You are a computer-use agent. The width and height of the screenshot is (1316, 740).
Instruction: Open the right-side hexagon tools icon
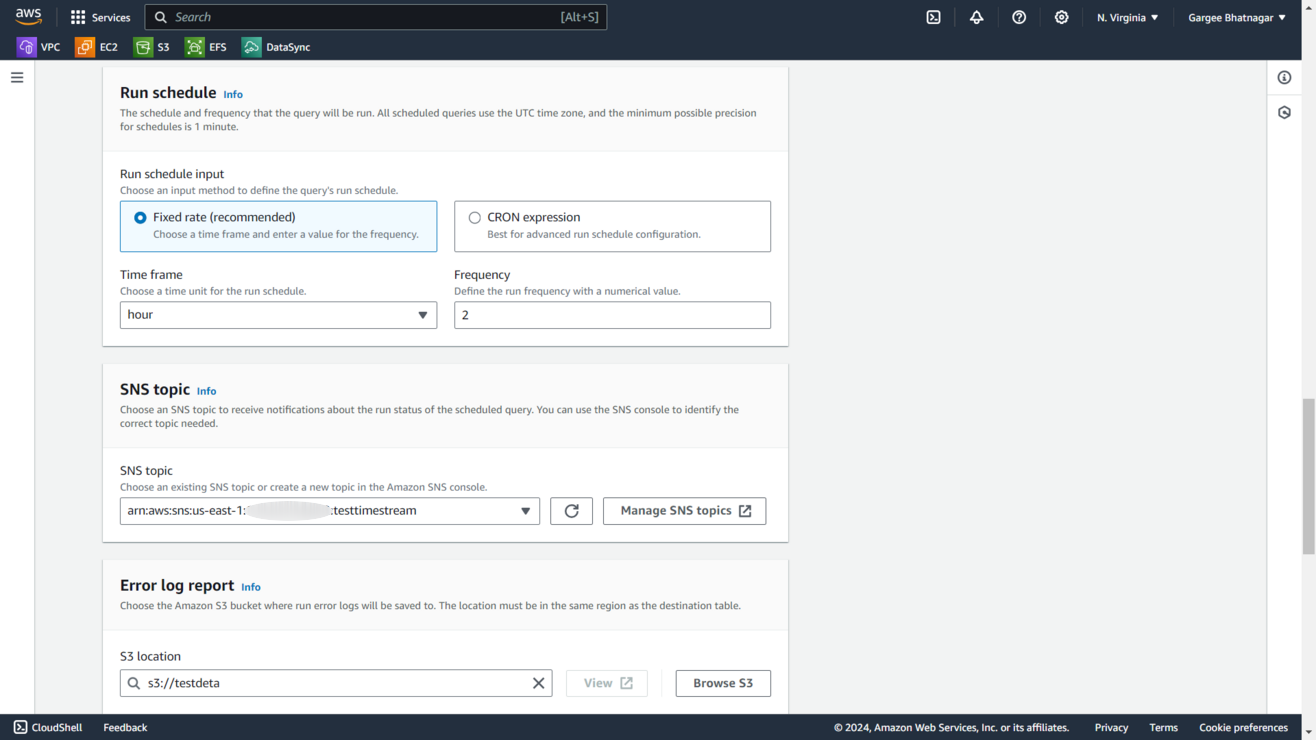point(1285,113)
